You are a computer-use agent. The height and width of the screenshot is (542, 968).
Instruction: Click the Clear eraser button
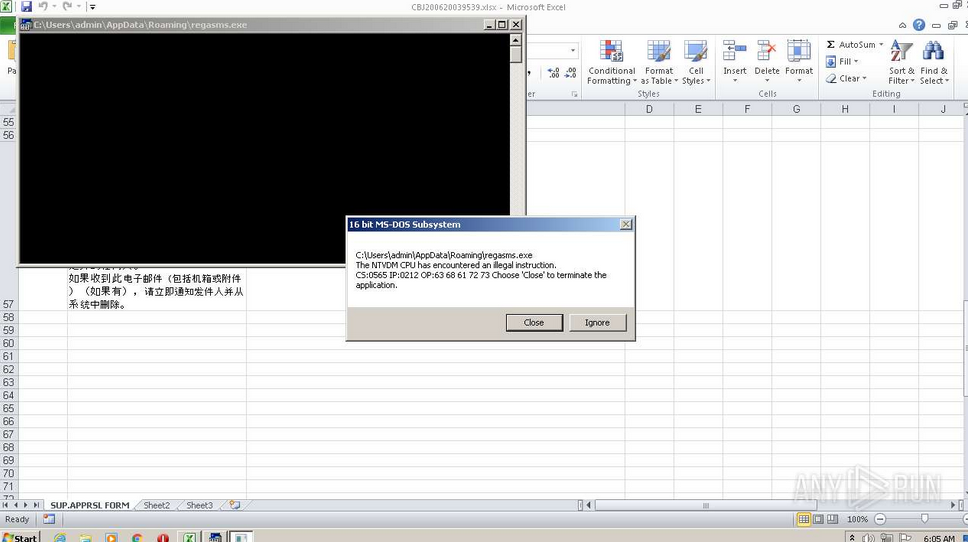pyautogui.click(x=843, y=78)
